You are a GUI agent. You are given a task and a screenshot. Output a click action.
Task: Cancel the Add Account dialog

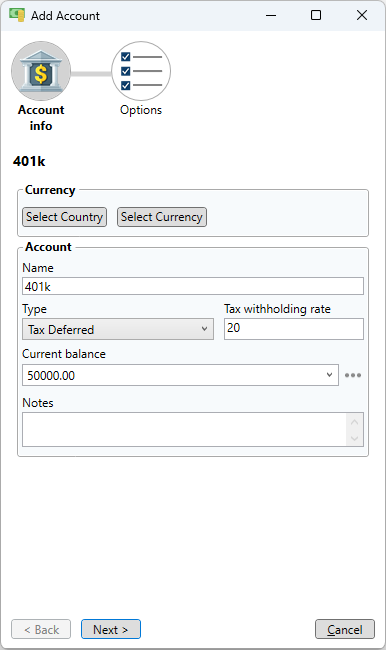coord(345,629)
